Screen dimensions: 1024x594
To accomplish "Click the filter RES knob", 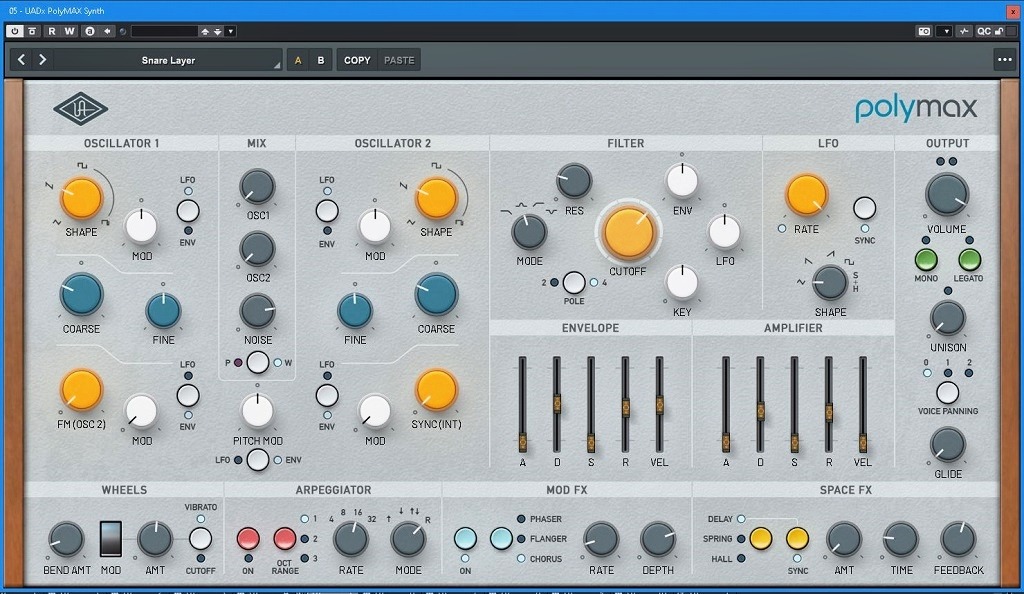I will pos(574,181).
